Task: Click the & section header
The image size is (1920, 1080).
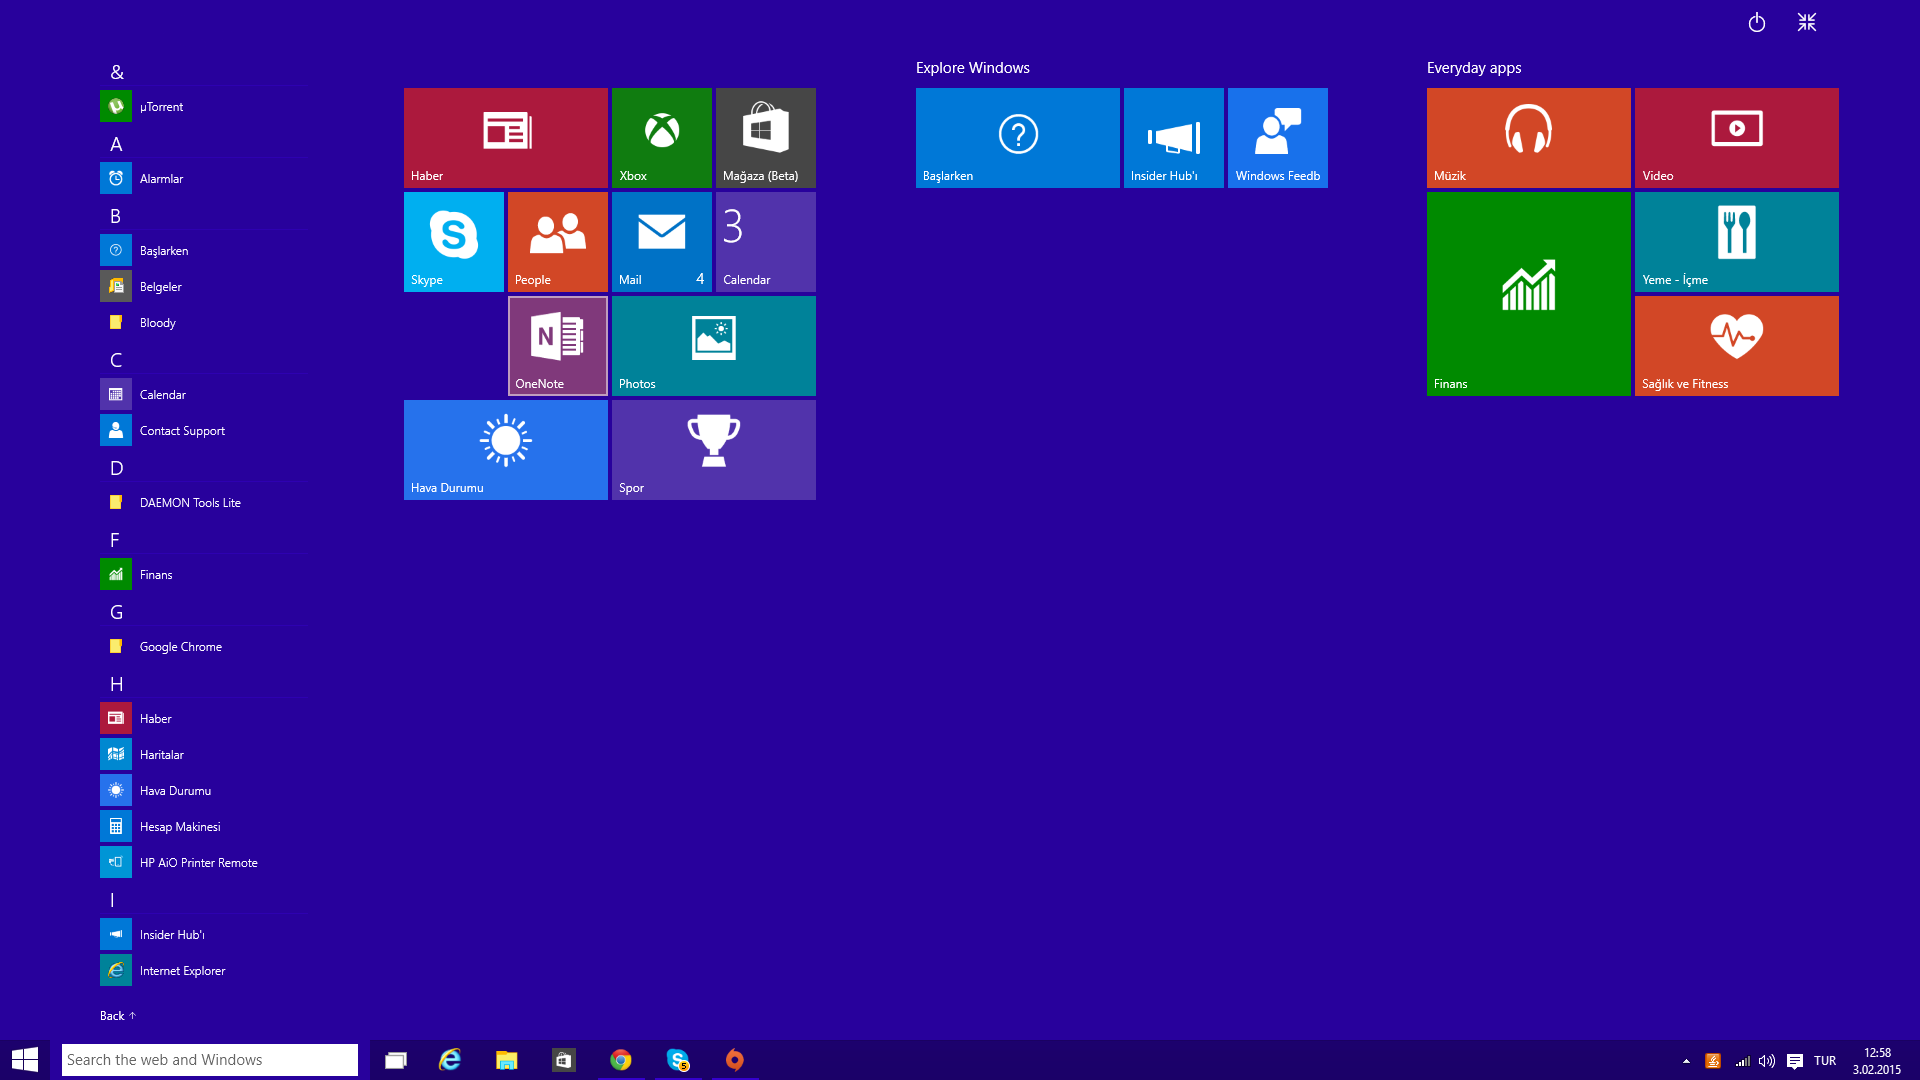Action: coord(117,72)
